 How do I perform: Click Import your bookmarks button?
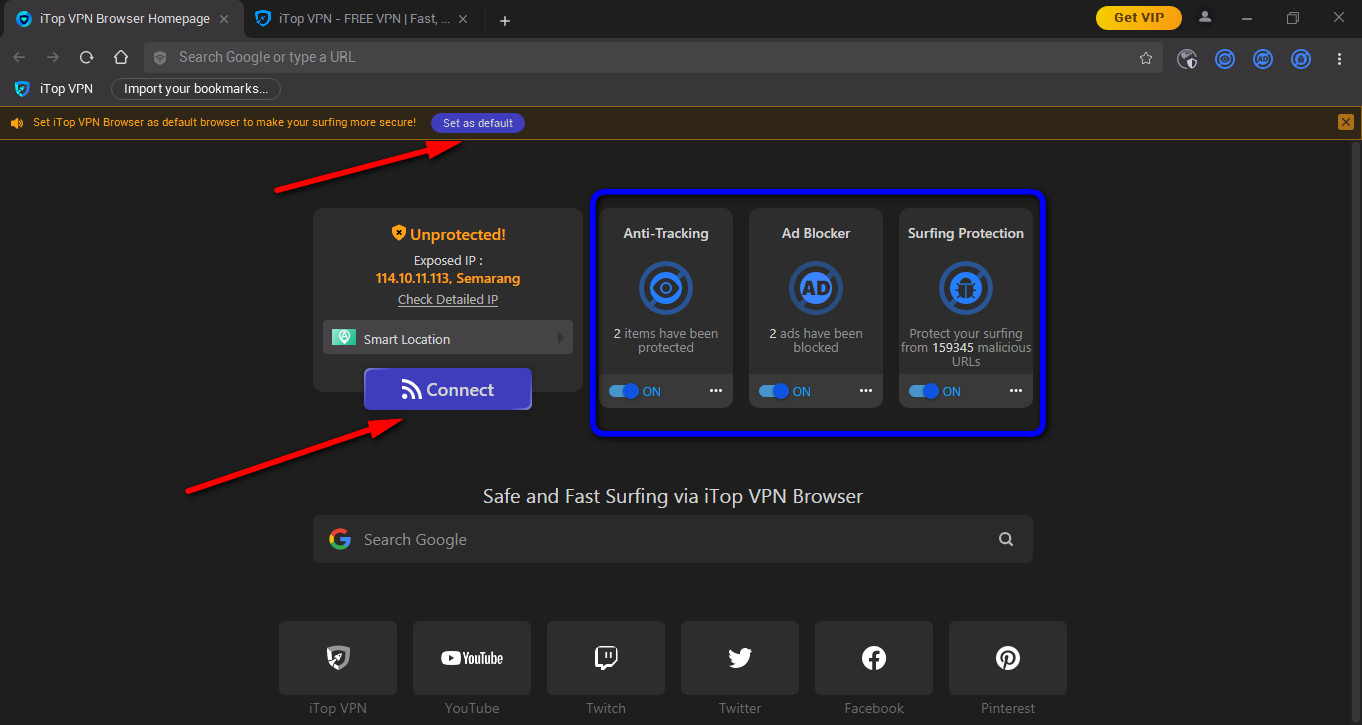pyautogui.click(x=196, y=89)
